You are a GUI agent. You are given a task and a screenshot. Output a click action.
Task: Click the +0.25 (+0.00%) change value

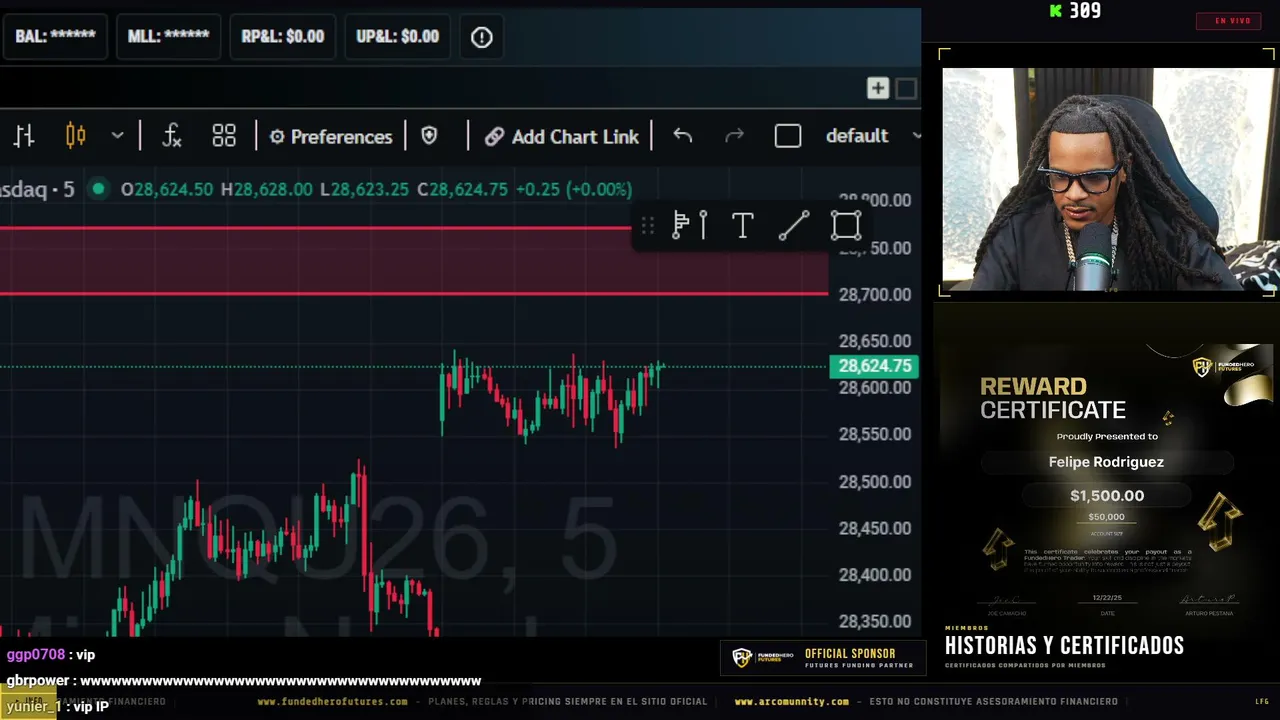click(x=574, y=189)
